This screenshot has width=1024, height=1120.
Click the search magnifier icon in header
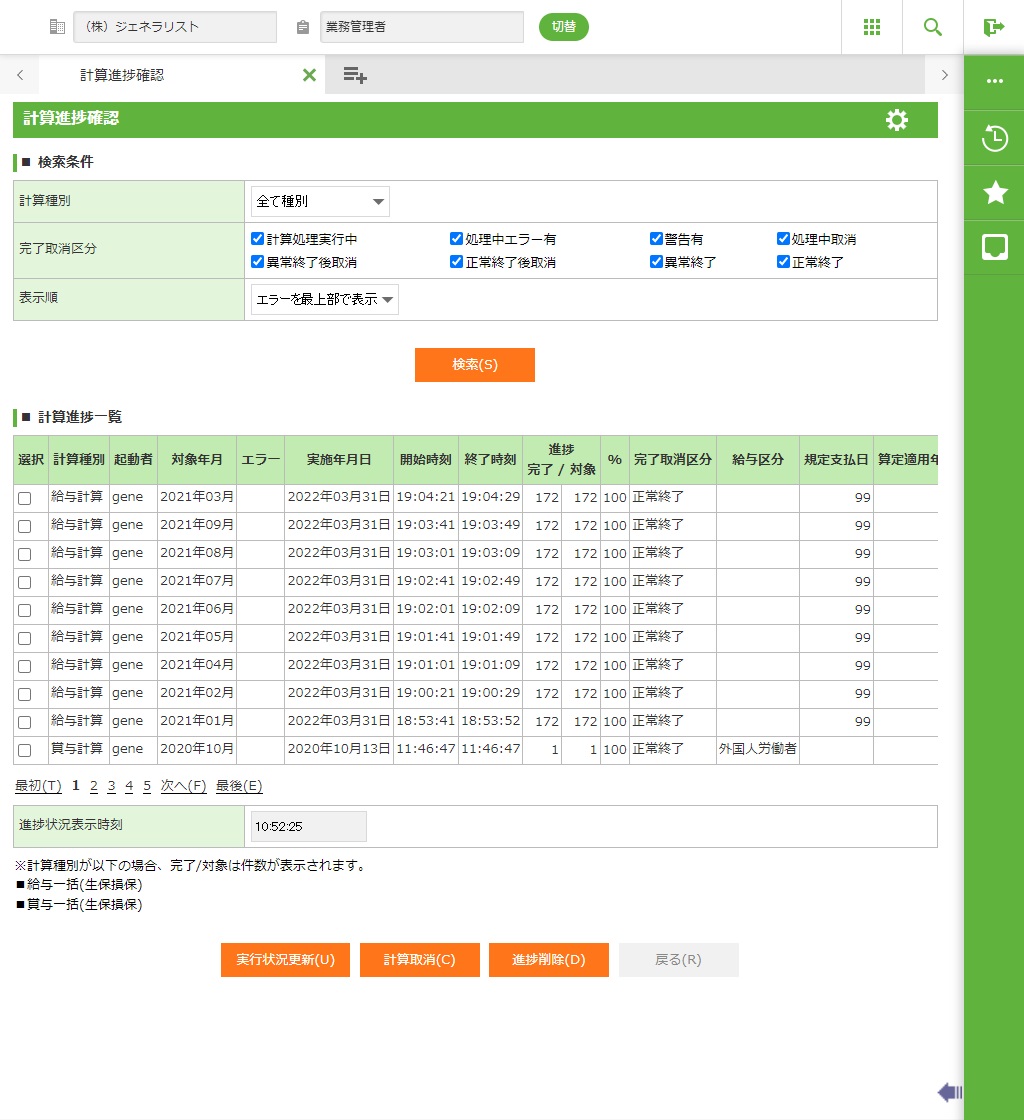tap(933, 27)
